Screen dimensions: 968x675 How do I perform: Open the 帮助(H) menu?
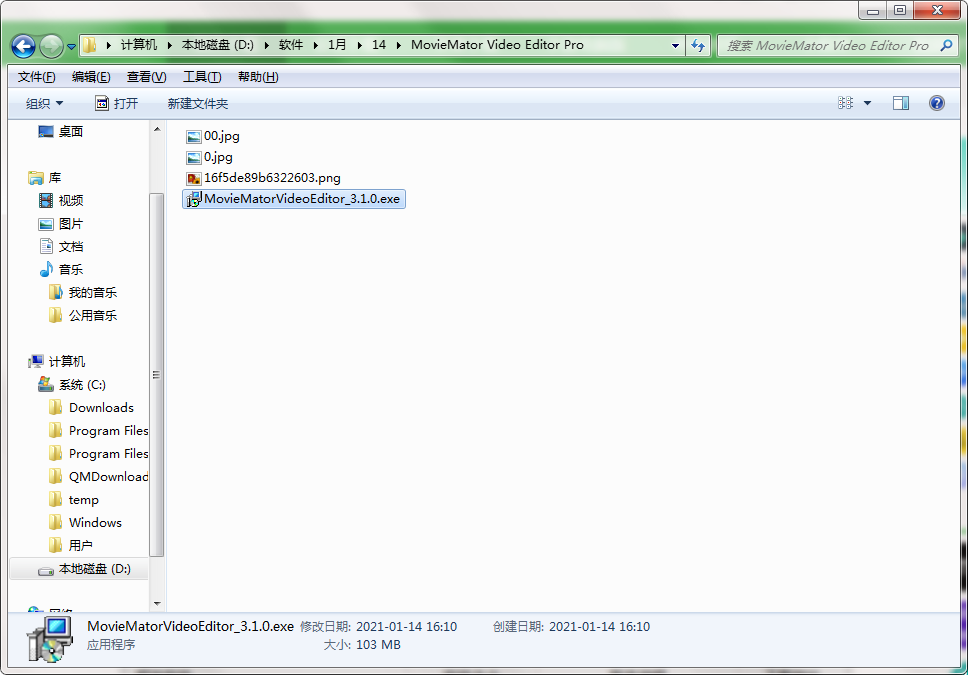pyautogui.click(x=258, y=77)
